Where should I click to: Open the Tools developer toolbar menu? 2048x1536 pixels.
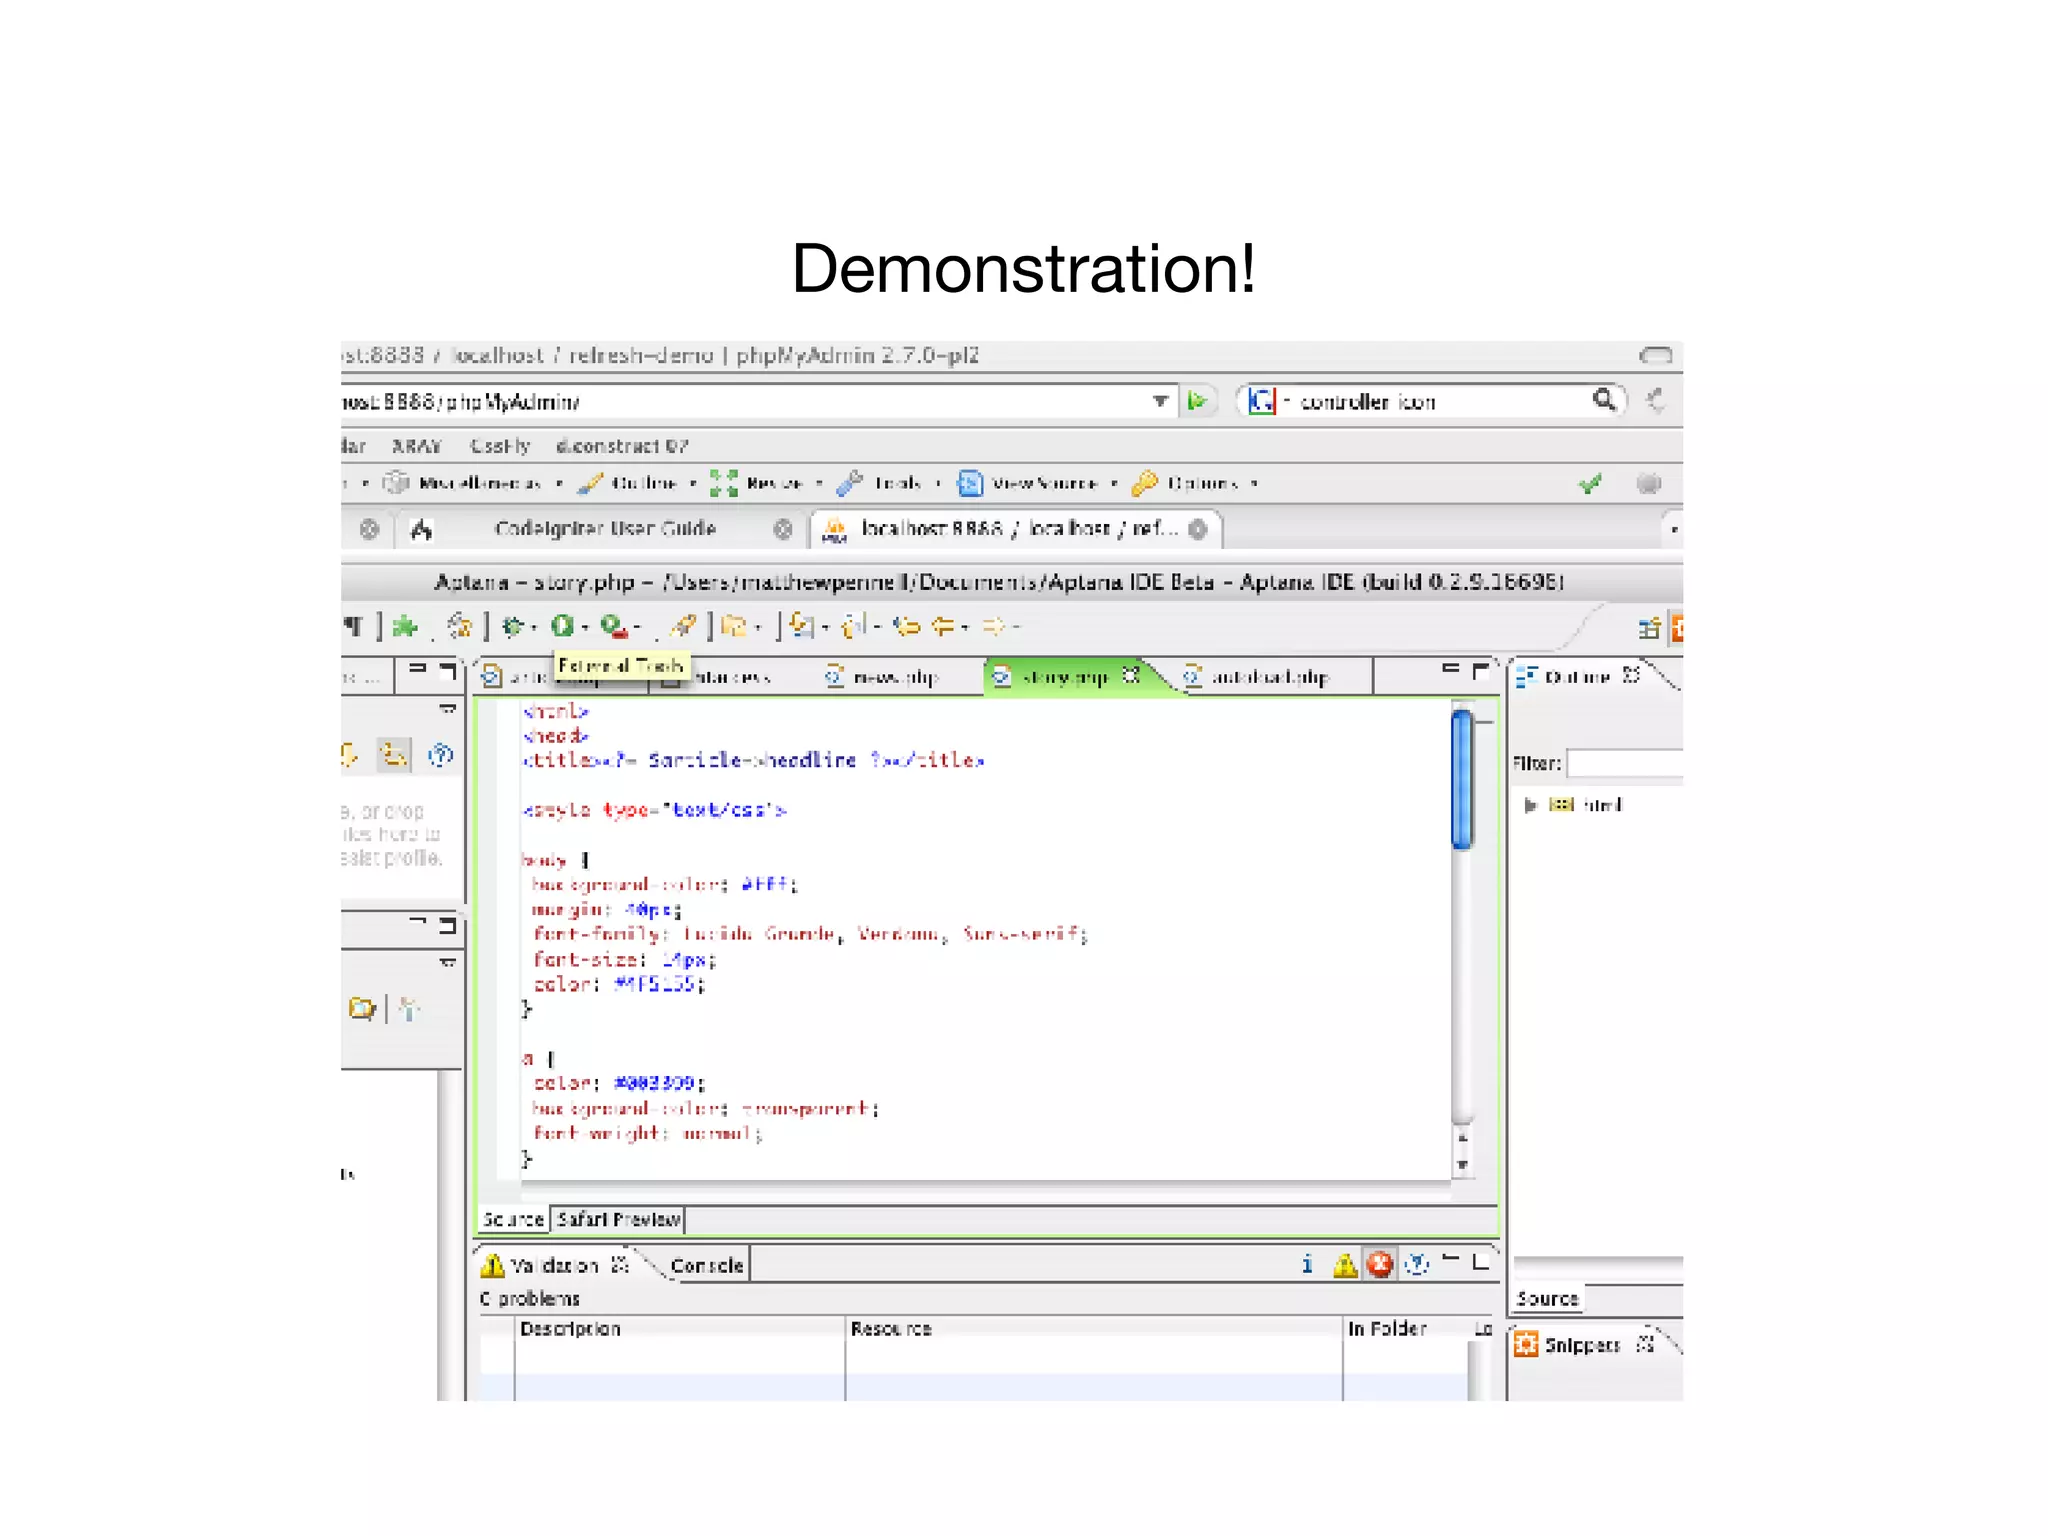coord(889,484)
